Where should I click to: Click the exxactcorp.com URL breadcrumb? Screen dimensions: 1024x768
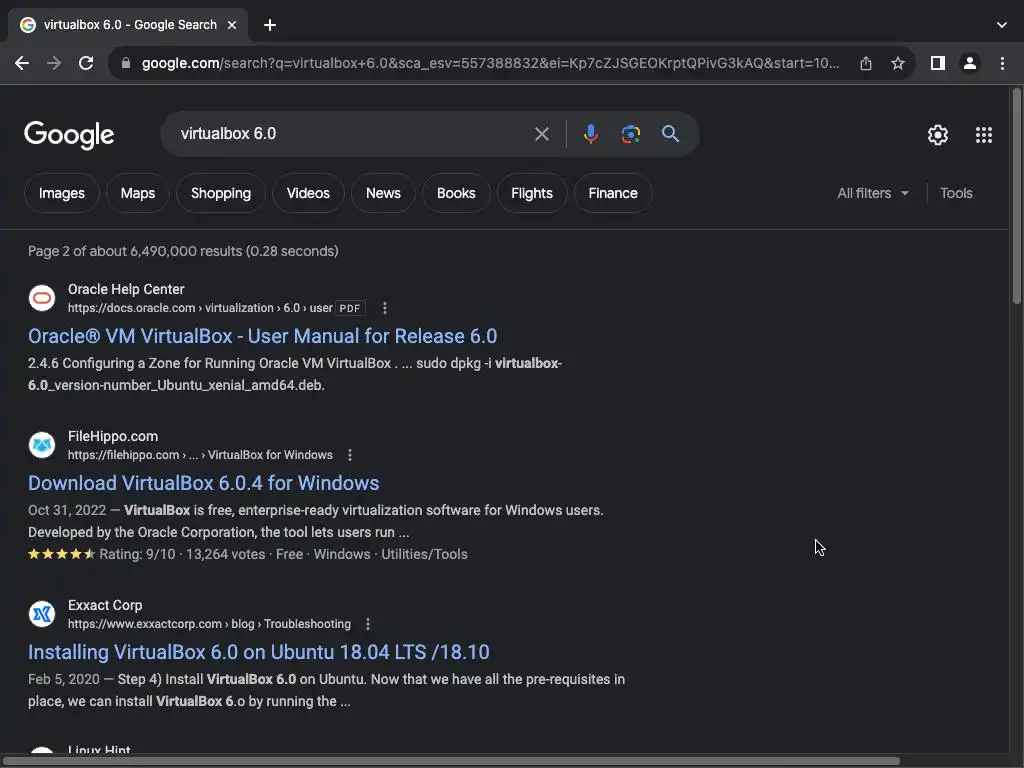click(209, 624)
